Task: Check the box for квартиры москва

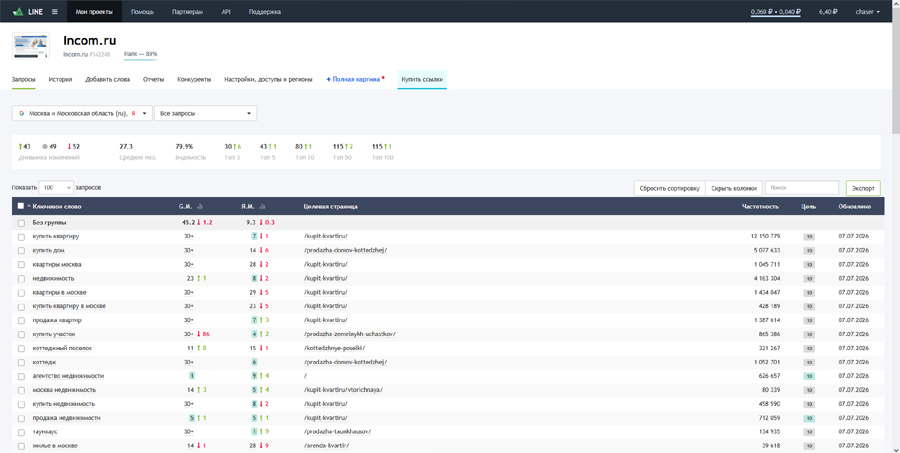Action: (x=21, y=265)
